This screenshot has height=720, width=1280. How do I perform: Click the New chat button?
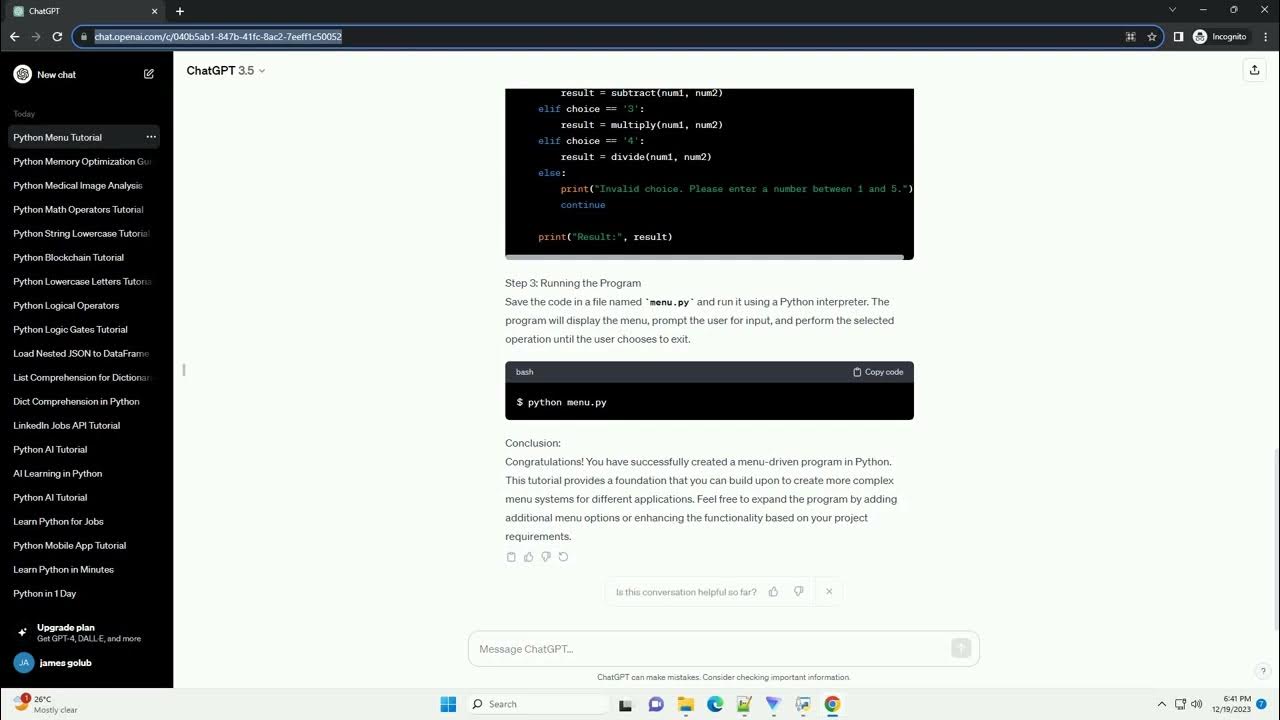pos(84,74)
